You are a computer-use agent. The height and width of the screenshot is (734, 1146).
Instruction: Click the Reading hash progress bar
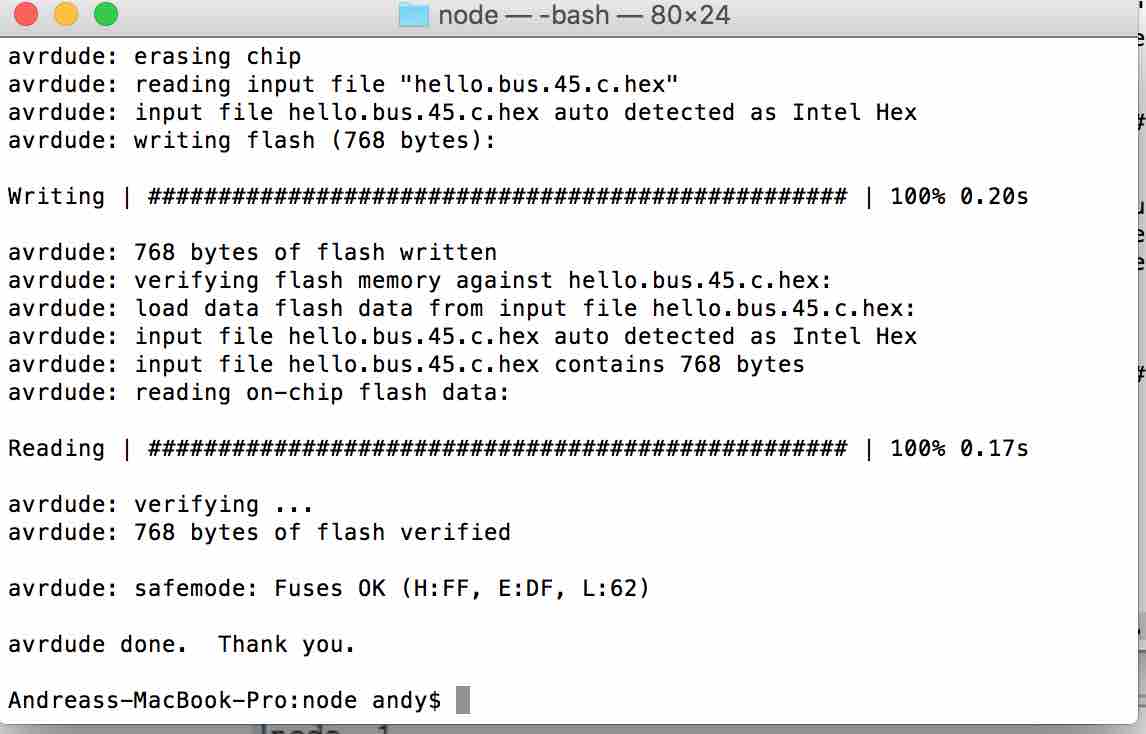(497, 447)
